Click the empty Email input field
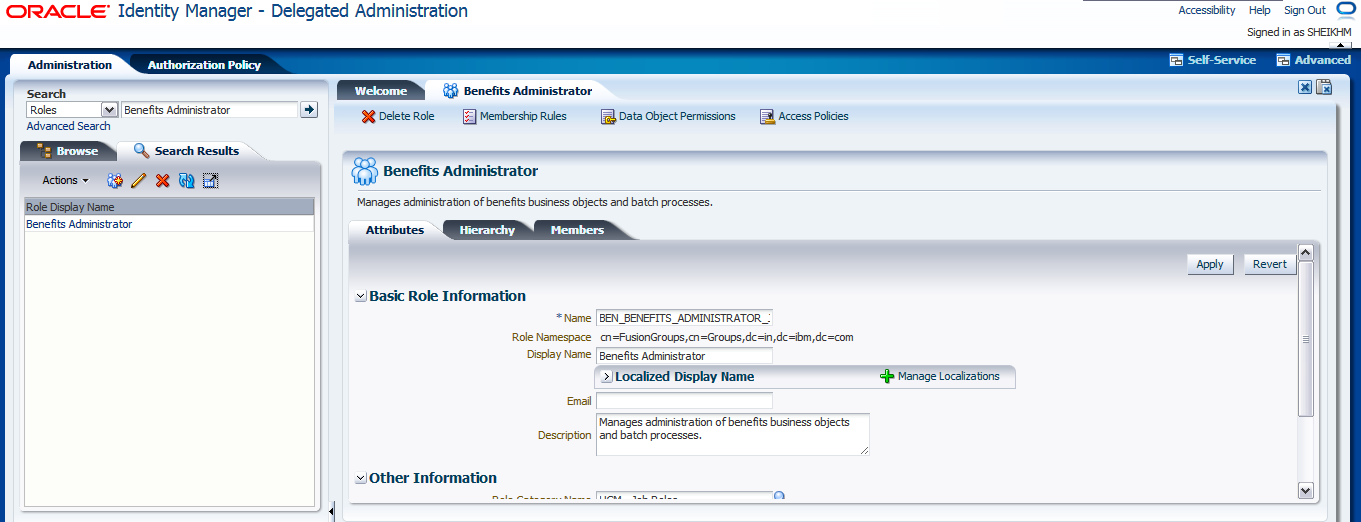The width and height of the screenshot is (1361, 522). [684, 401]
